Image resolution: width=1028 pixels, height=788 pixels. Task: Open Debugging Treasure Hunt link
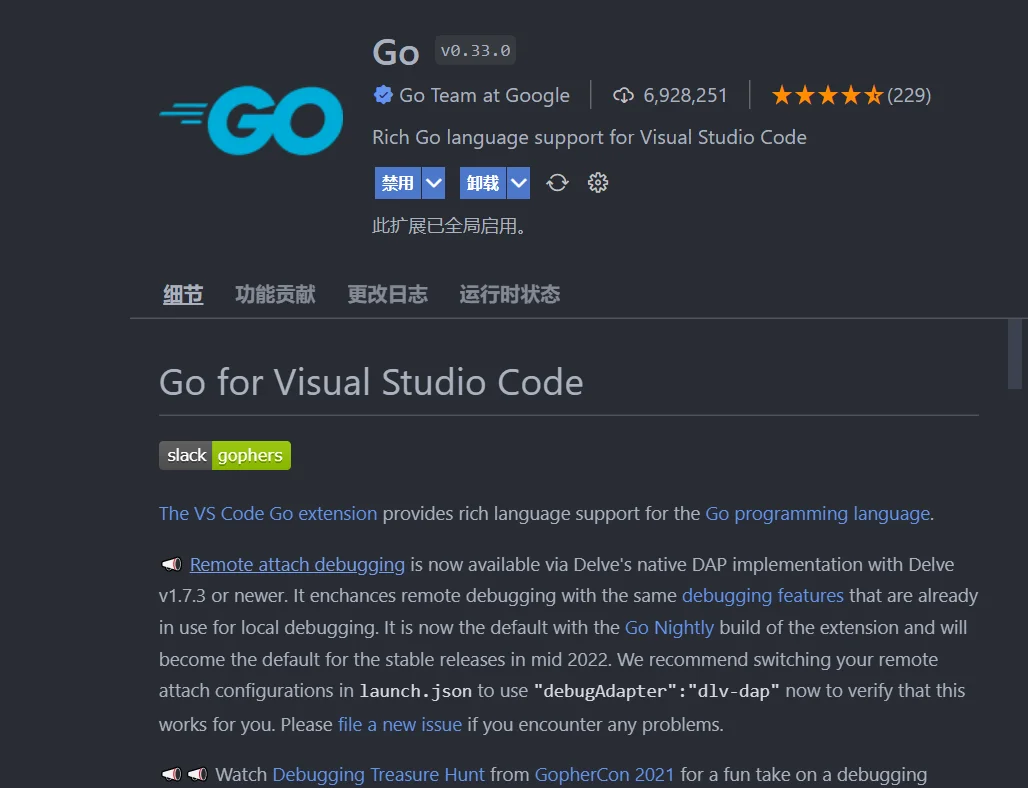point(378,774)
